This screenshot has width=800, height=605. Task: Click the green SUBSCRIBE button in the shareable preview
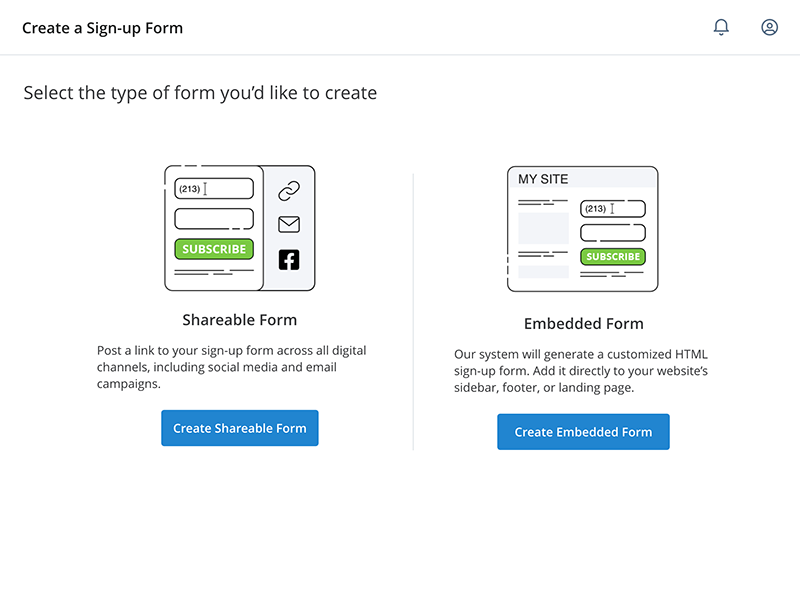tap(213, 249)
